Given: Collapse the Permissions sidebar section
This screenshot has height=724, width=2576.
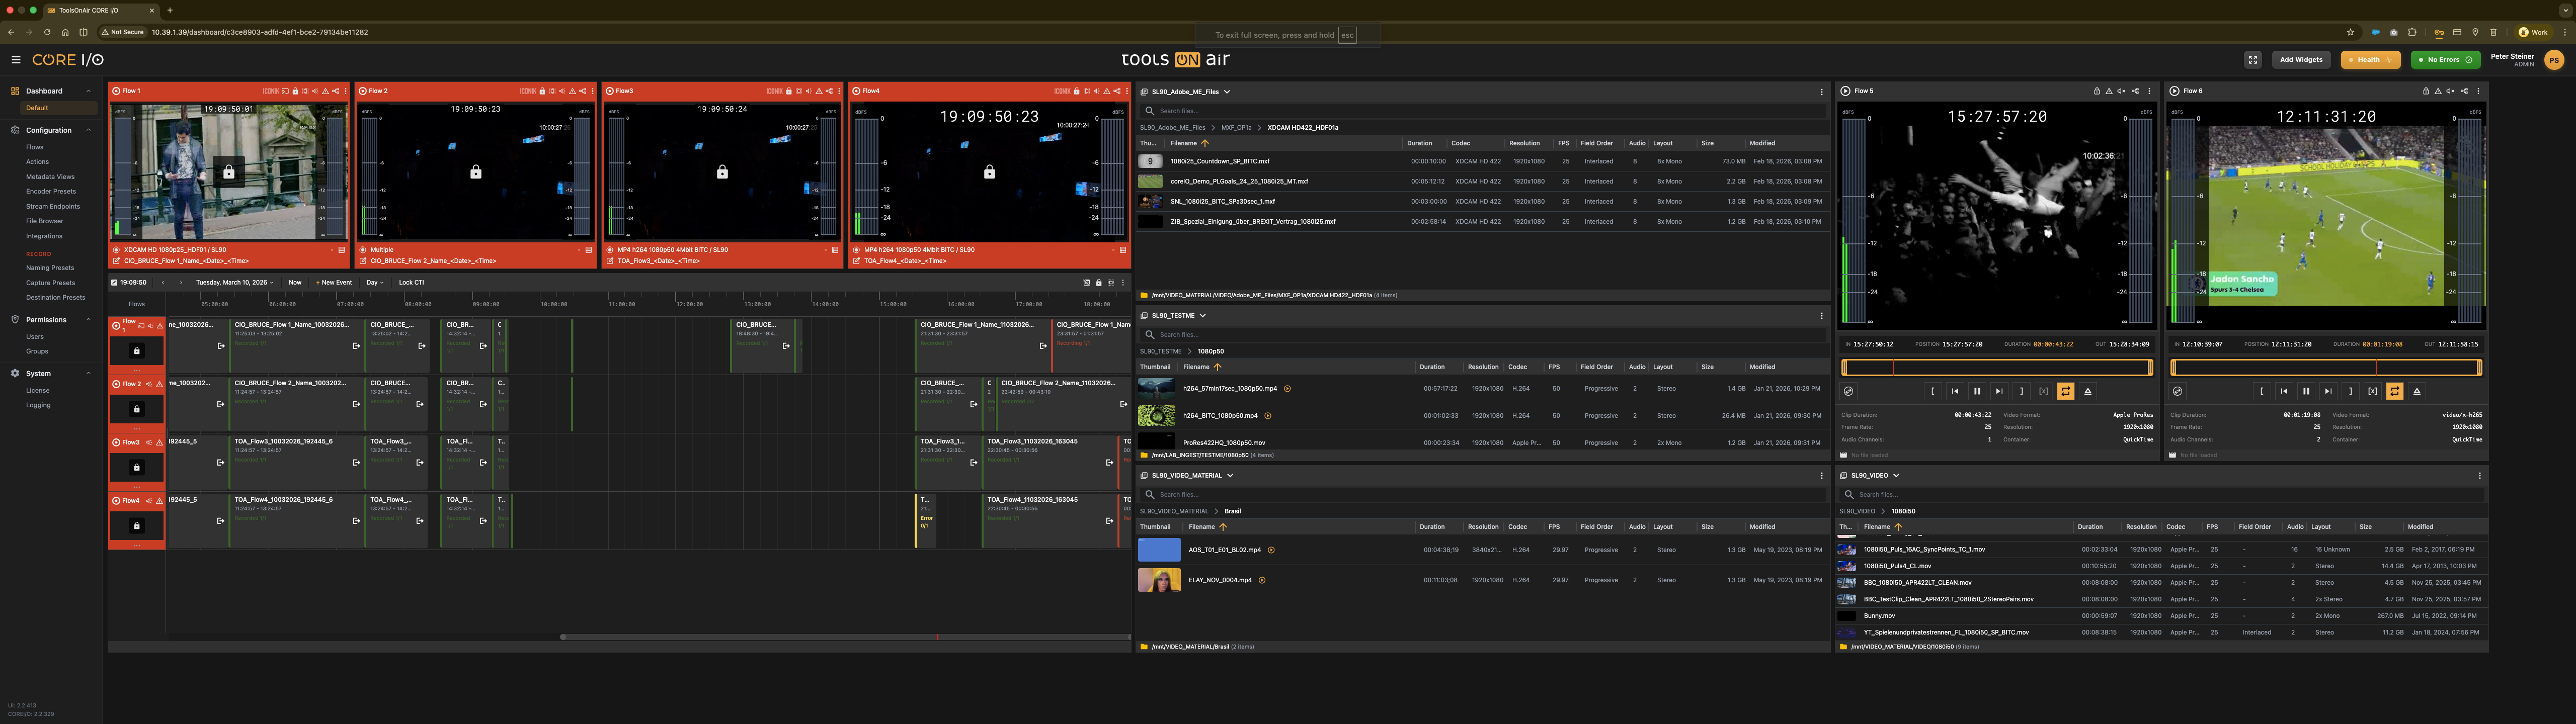Looking at the screenshot, I should coord(88,320).
